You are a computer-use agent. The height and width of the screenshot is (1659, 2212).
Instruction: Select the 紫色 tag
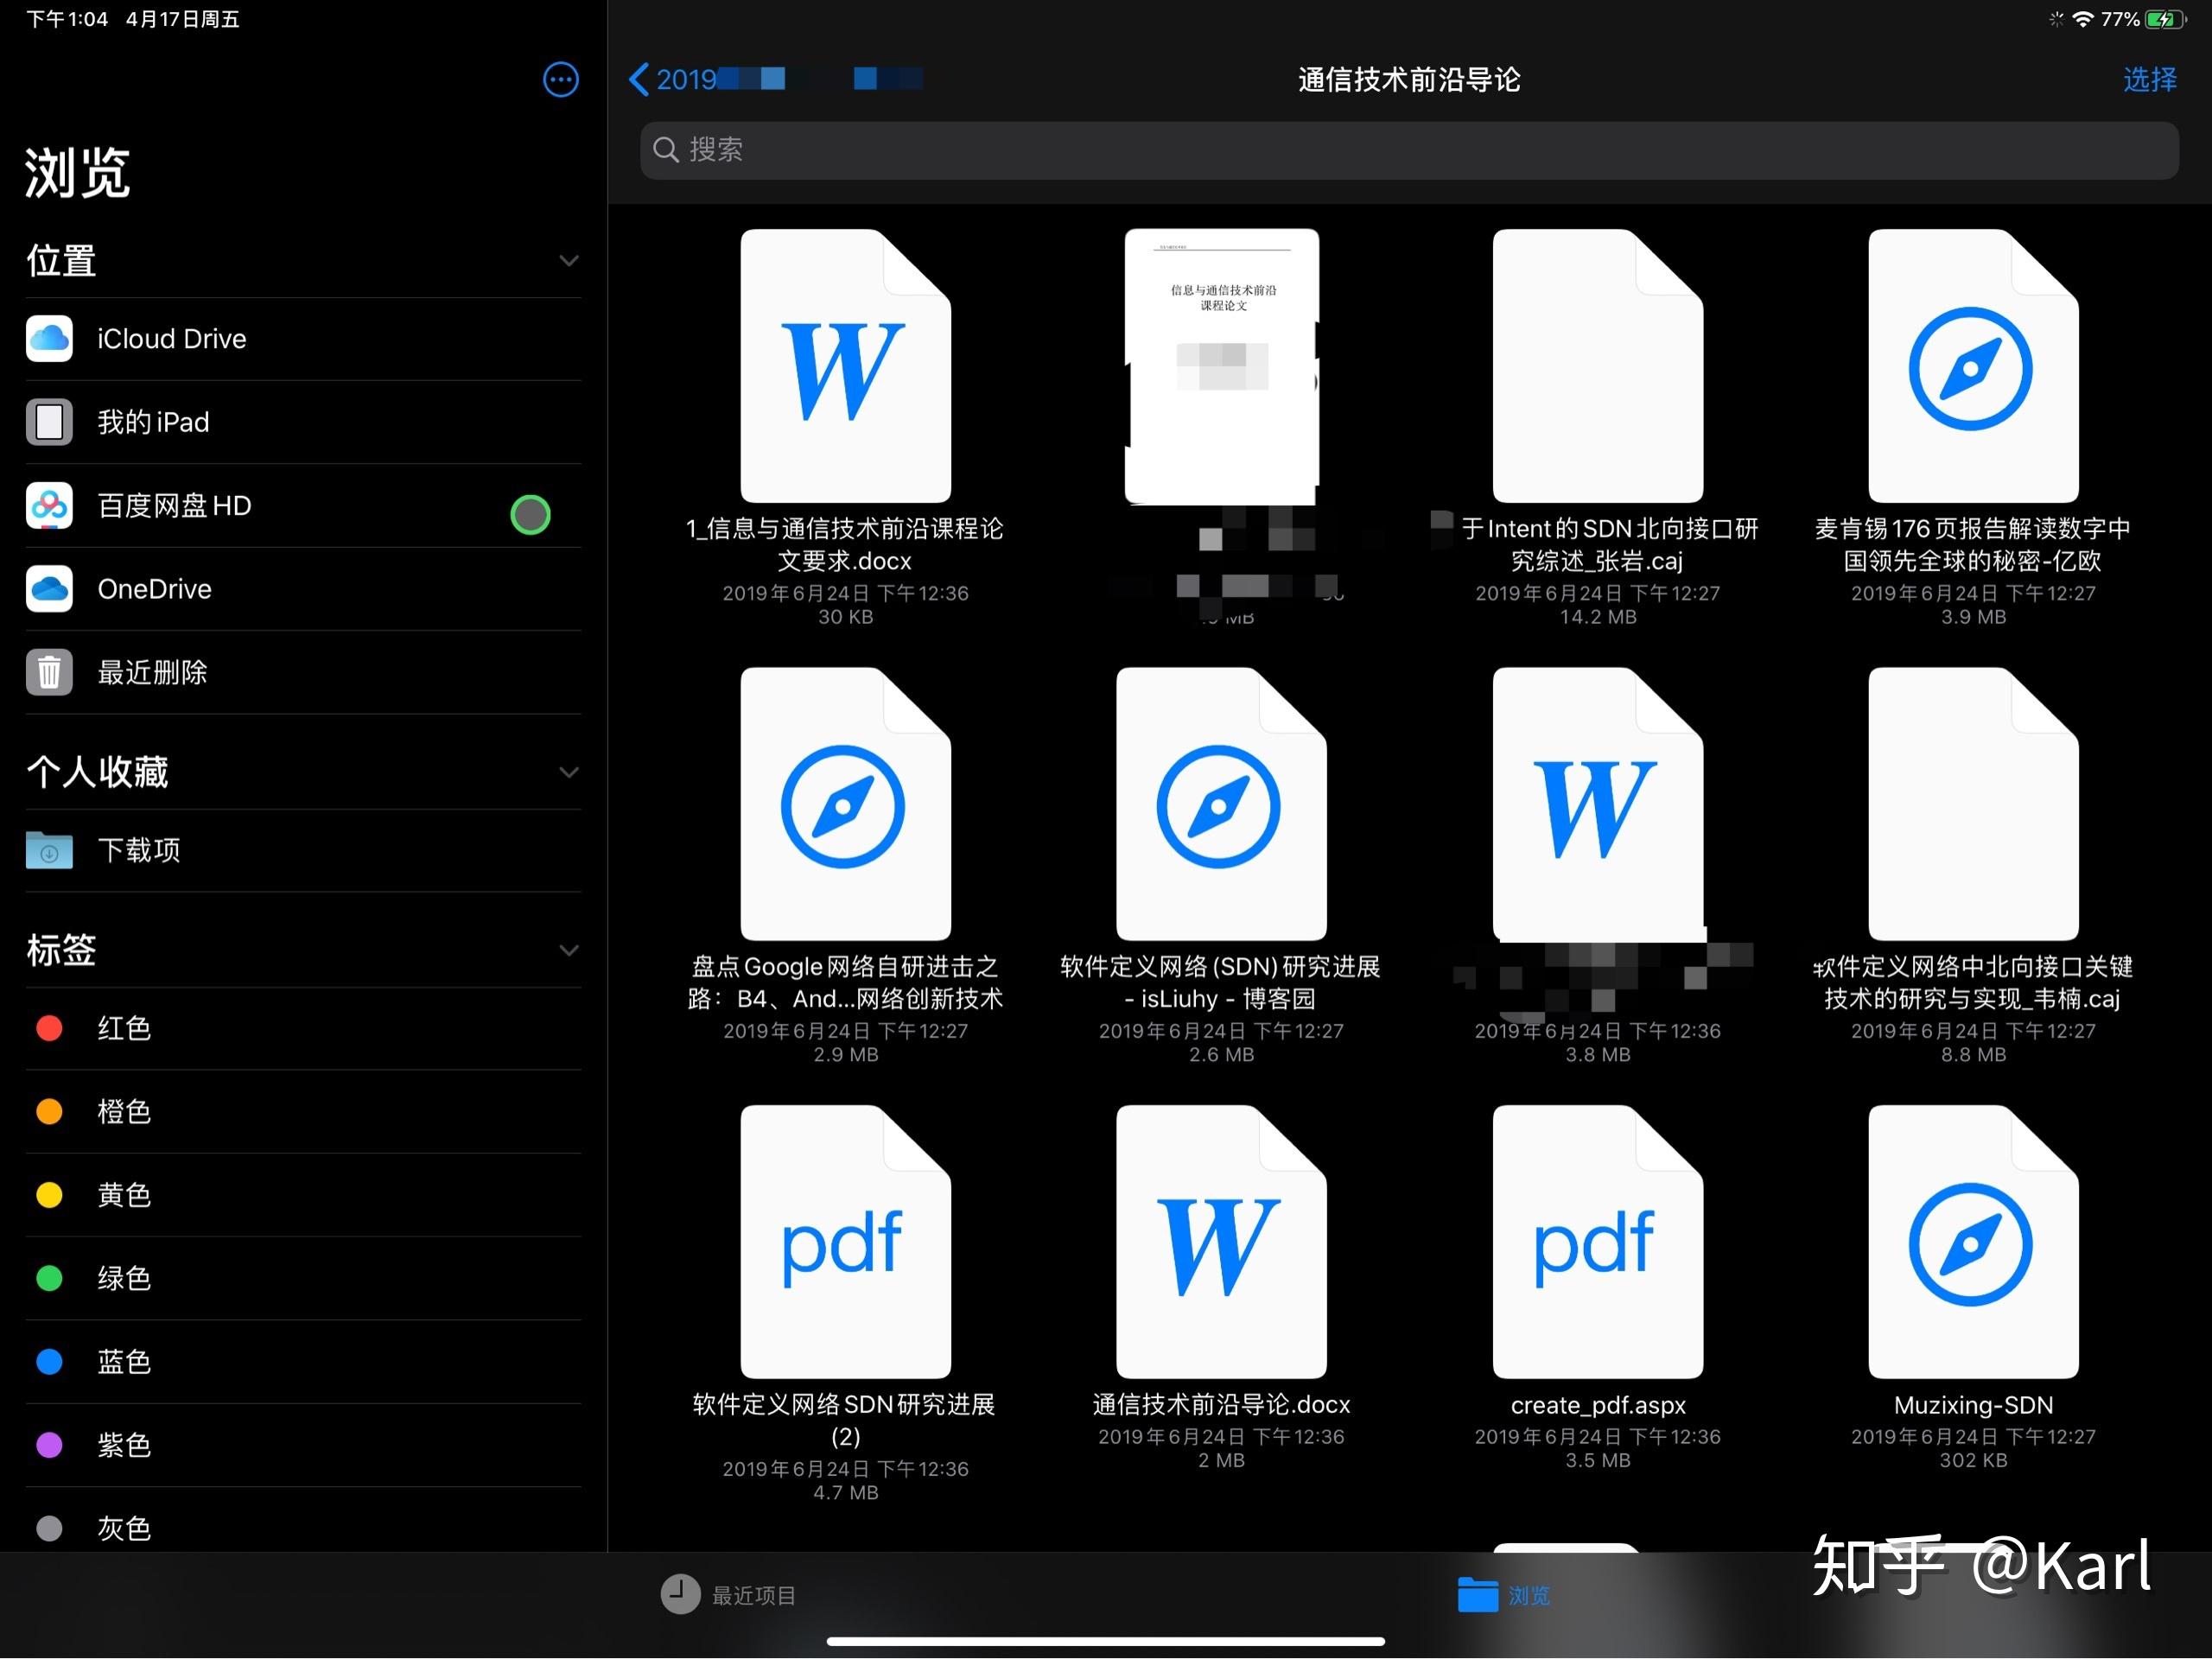[x=303, y=1445]
